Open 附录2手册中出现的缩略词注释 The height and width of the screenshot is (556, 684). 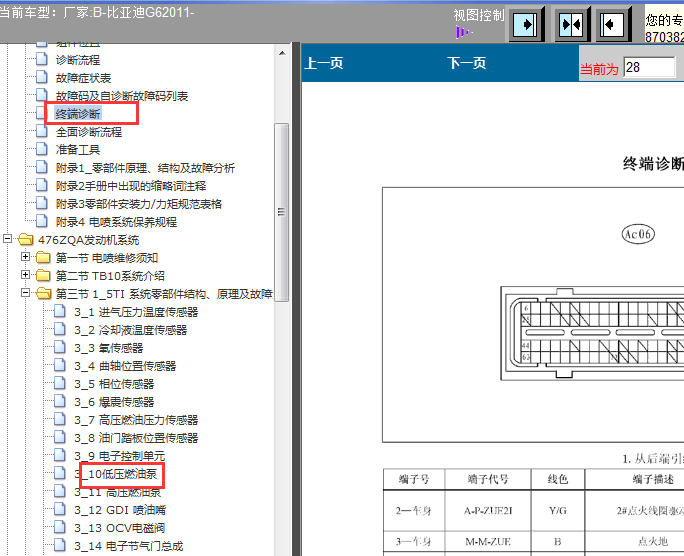131,186
